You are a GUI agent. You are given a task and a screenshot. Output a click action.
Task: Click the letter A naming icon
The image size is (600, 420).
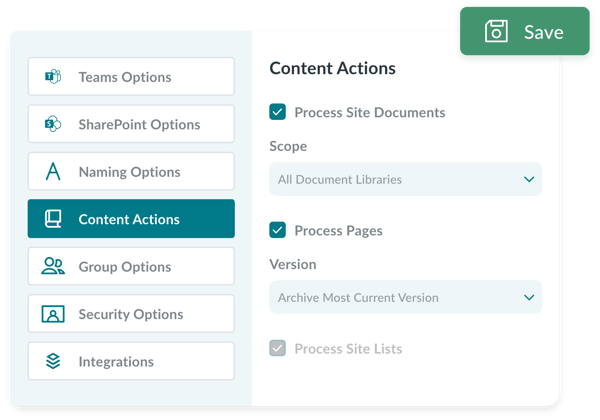[x=53, y=171]
